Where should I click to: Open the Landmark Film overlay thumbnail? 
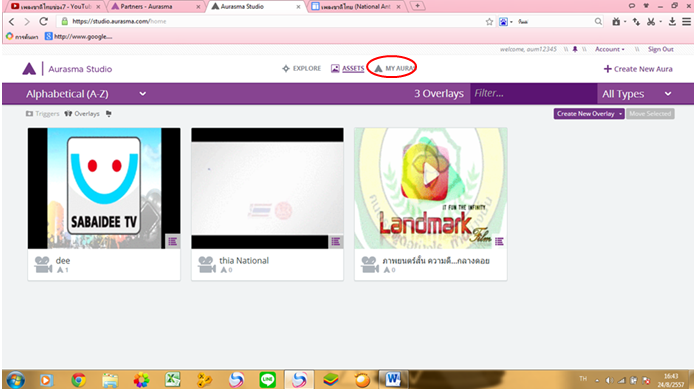(x=431, y=188)
